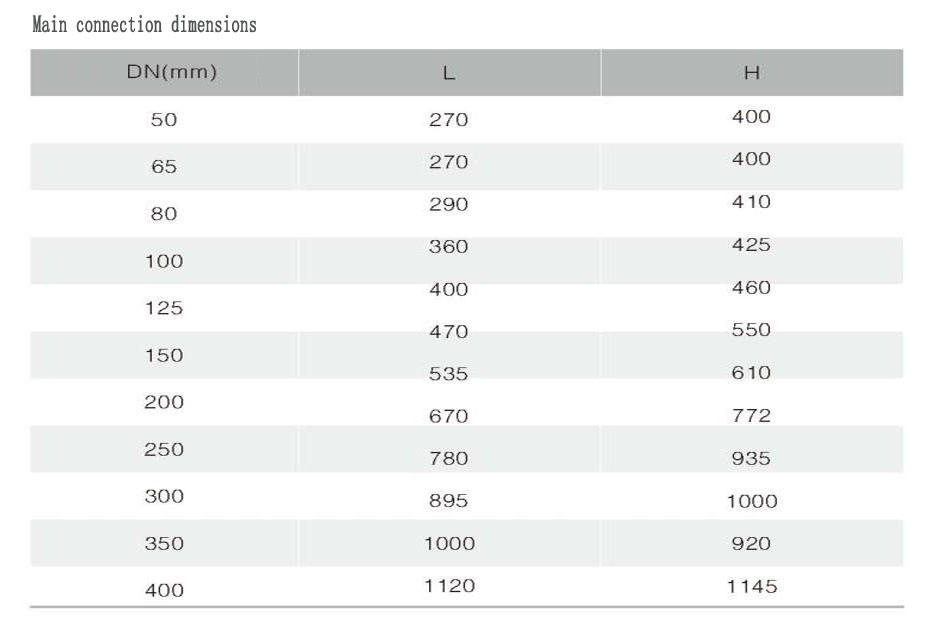
Task: Select the DN 300 cell
Action: point(164,496)
